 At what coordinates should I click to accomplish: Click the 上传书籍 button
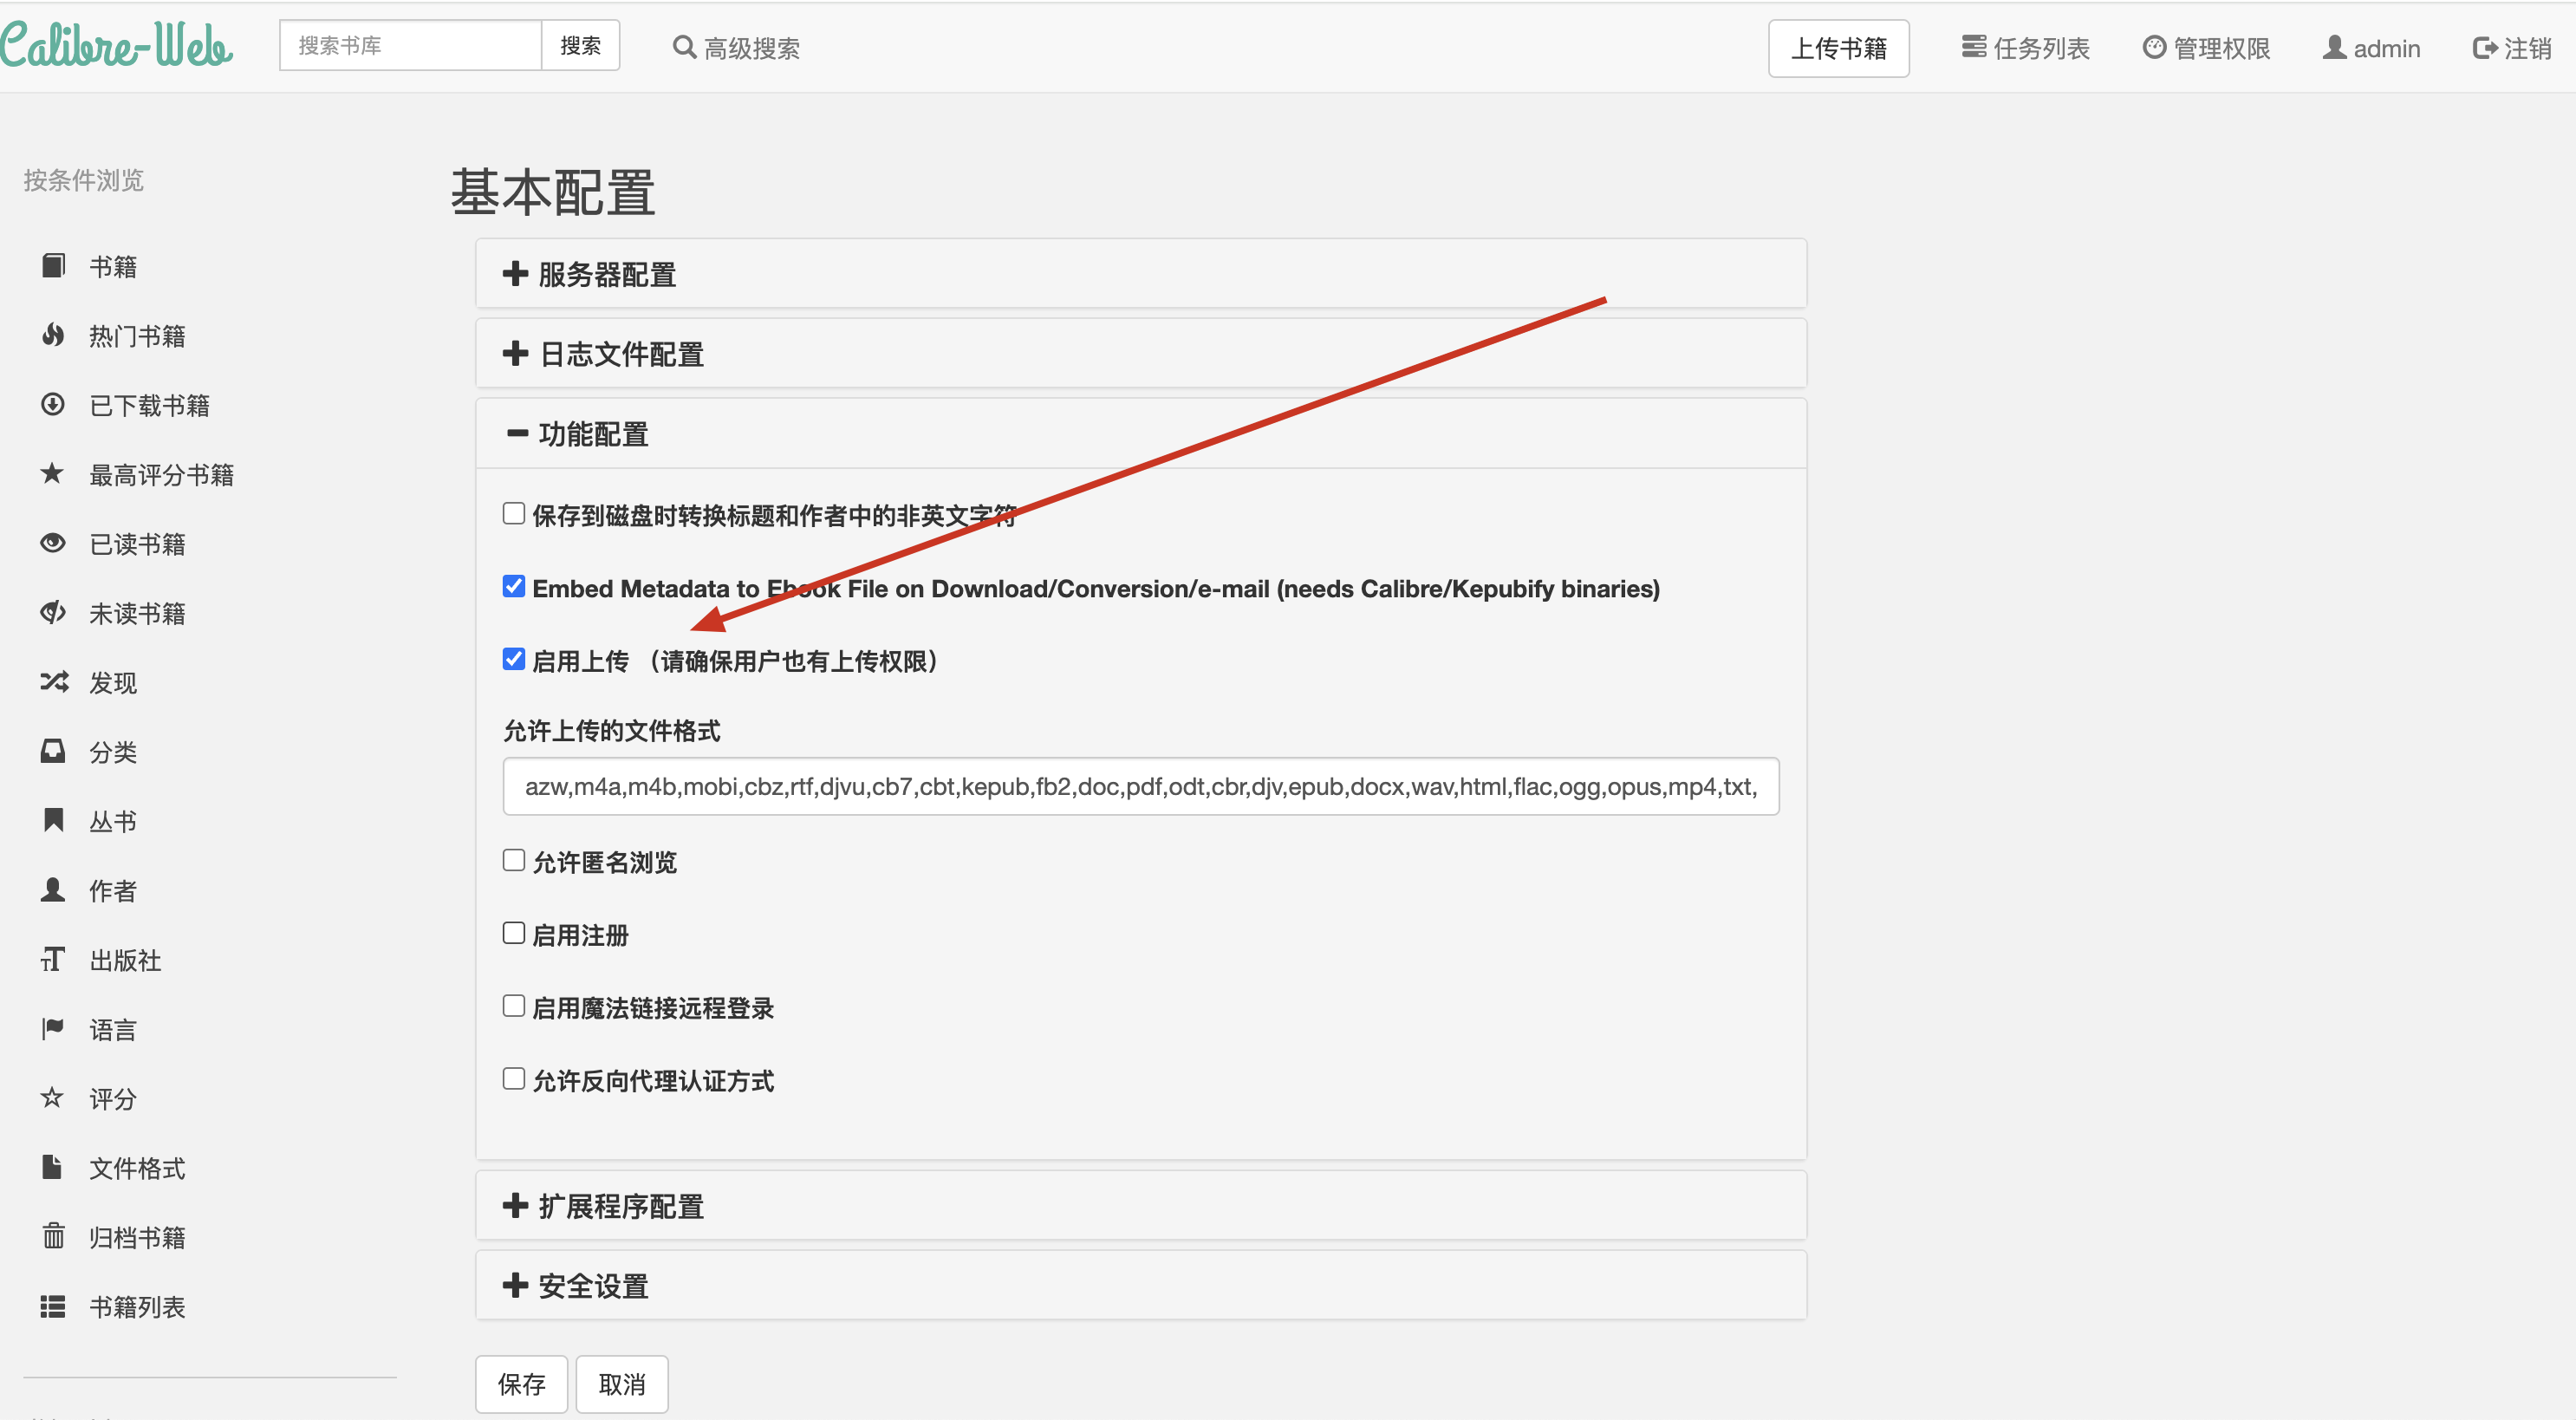point(1838,48)
